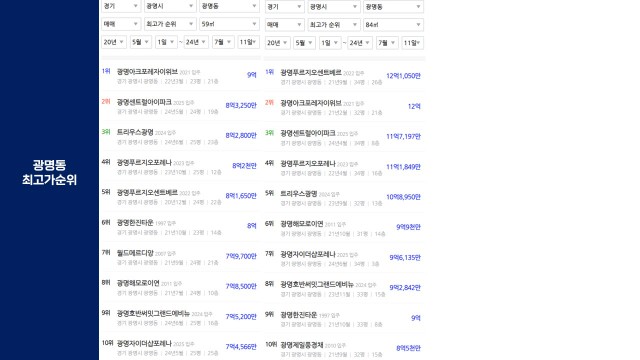Open the 1일 start day dropdown in 59㎡ panel
Image resolution: width=640 pixels, height=360 pixels.
pyautogui.click(x=166, y=42)
